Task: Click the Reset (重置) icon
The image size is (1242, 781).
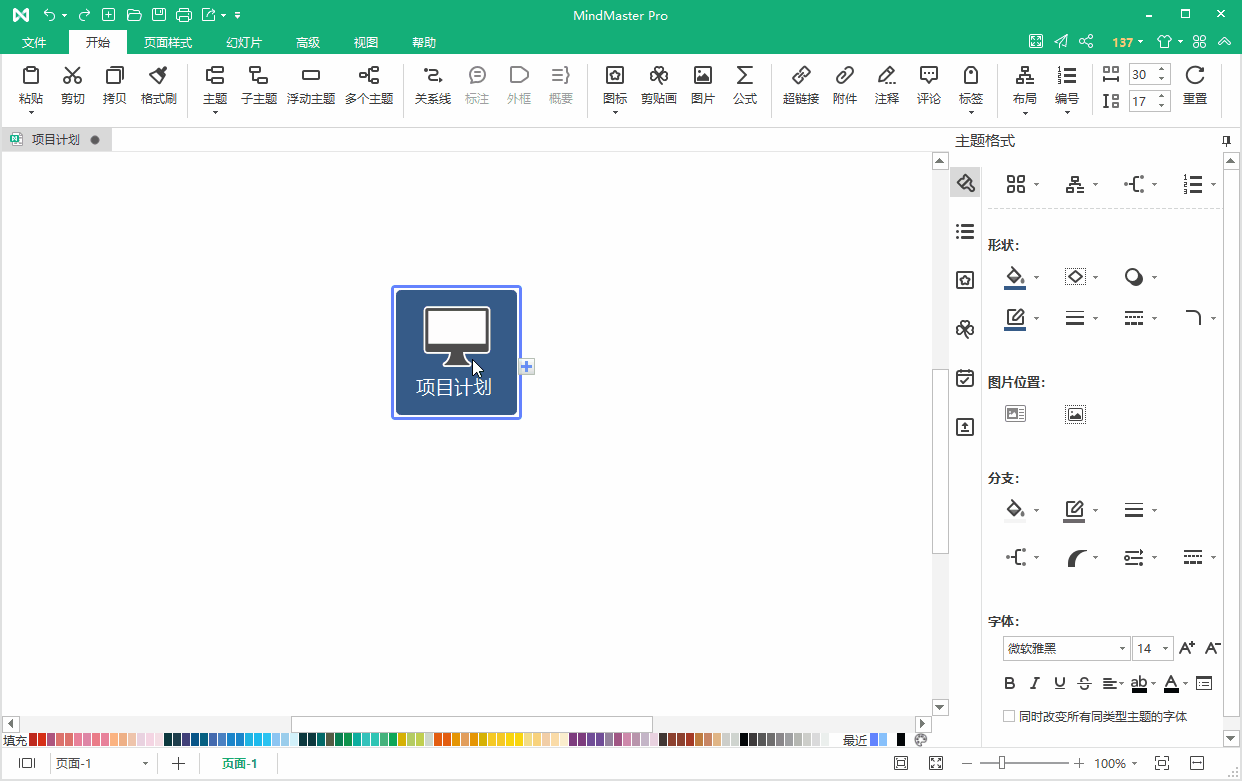Action: [x=1195, y=75]
